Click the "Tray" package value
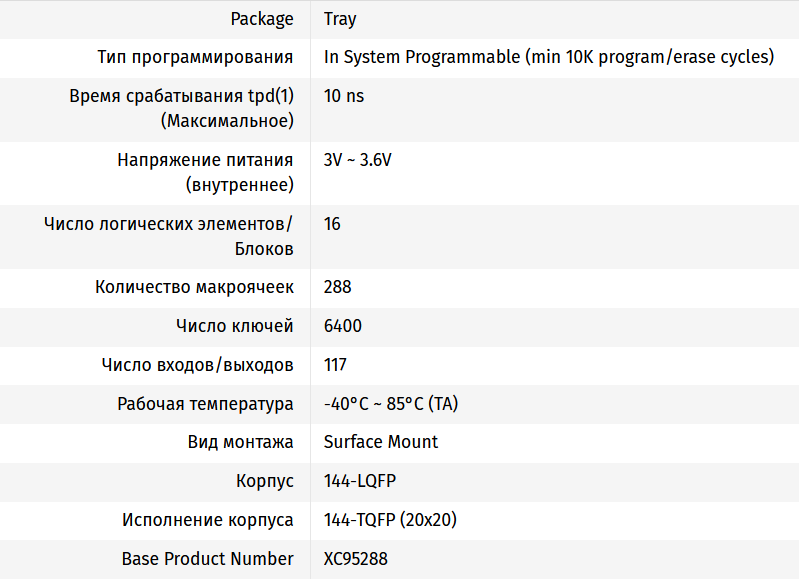Viewport: 799px width, 582px height. click(340, 19)
